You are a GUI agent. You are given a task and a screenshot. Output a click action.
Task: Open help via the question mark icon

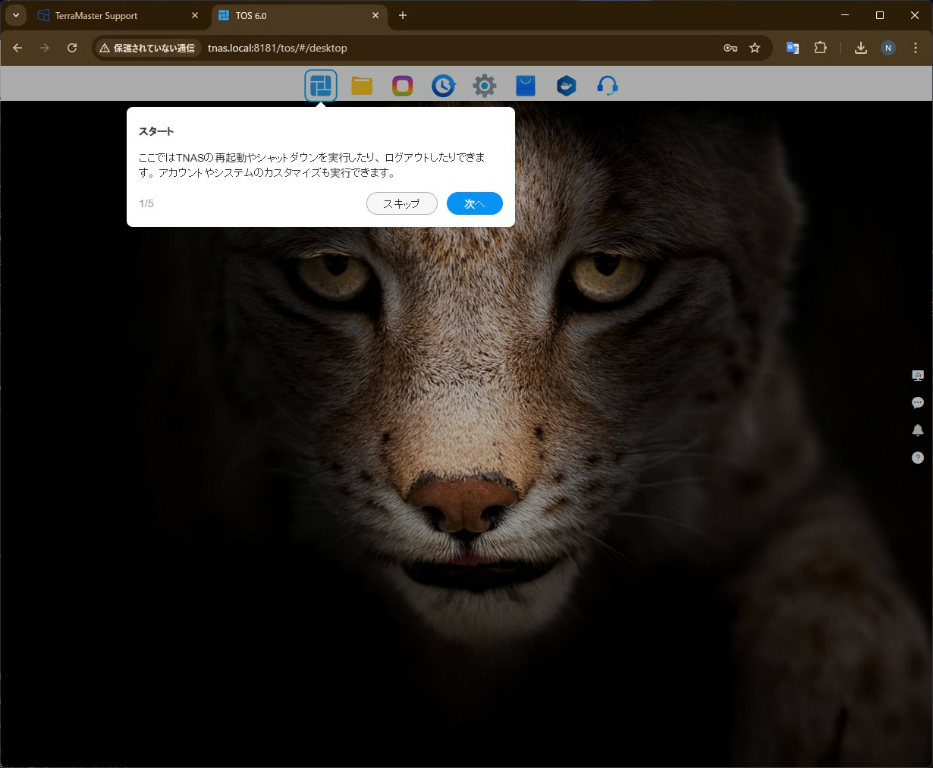(917, 457)
